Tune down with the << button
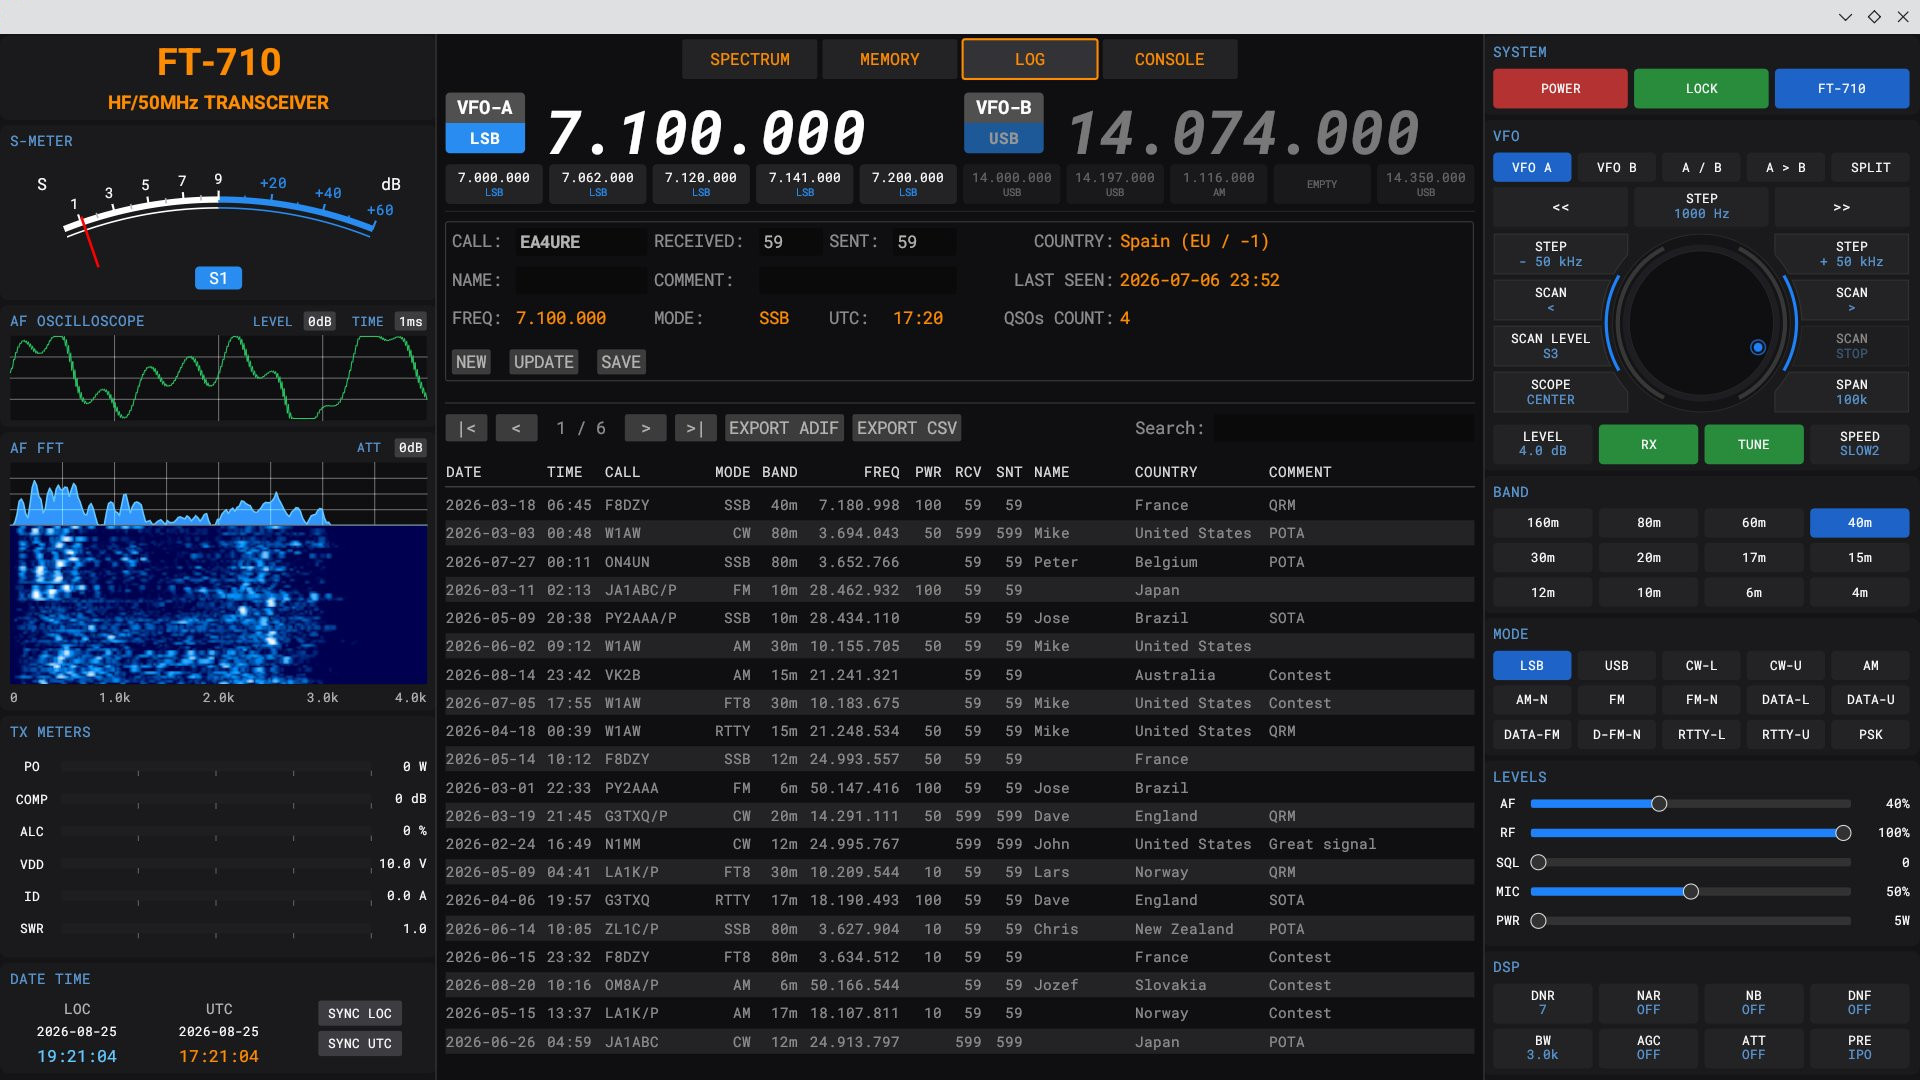Image resolution: width=1920 pixels, height=1080 pixels. (x=1560, y=207)
